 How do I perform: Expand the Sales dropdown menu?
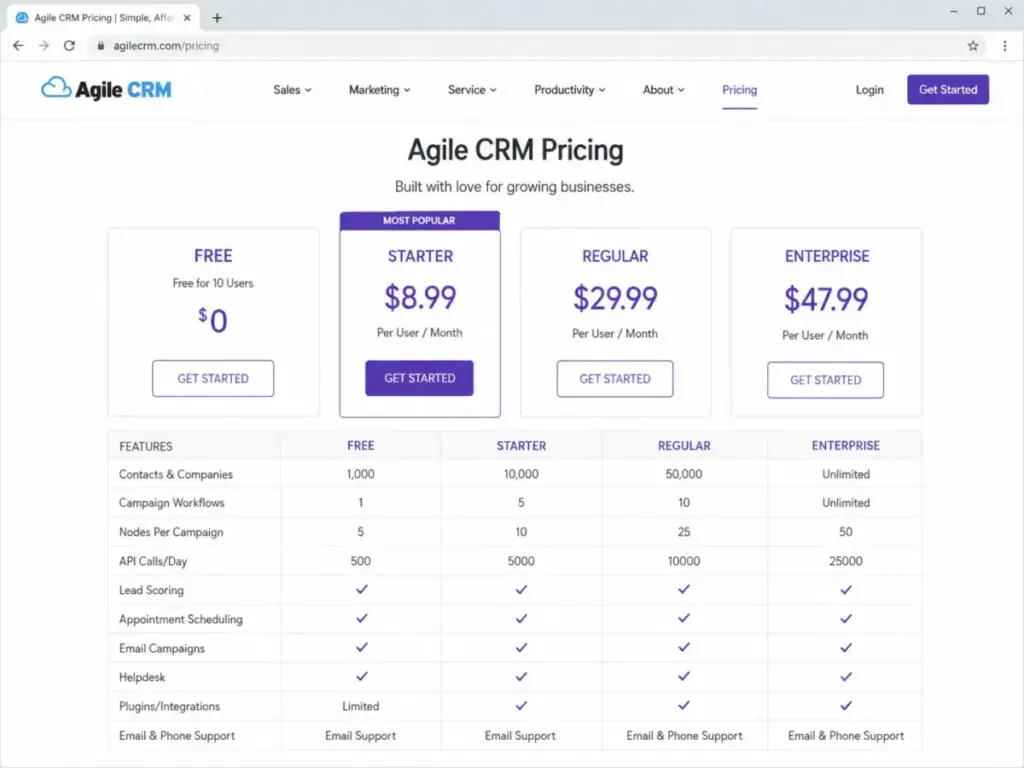click(x=292, y=90)
